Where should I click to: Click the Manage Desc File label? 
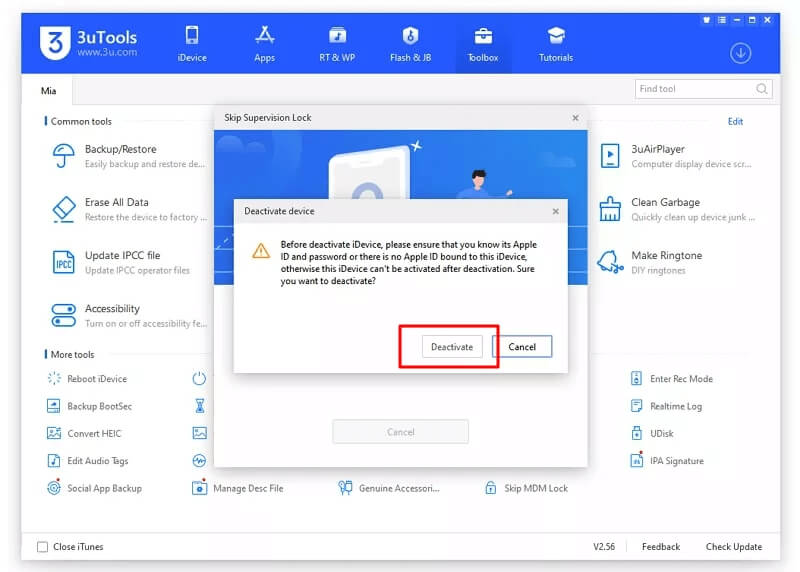(x=248, y=488)
